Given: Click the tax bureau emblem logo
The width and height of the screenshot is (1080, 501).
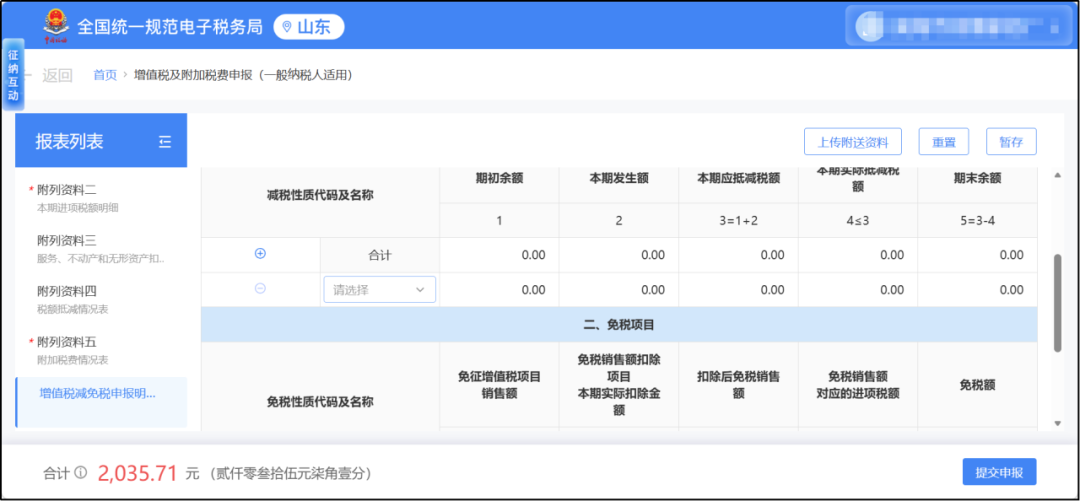Looking at the screenshot, I should (x=56, y=26).
